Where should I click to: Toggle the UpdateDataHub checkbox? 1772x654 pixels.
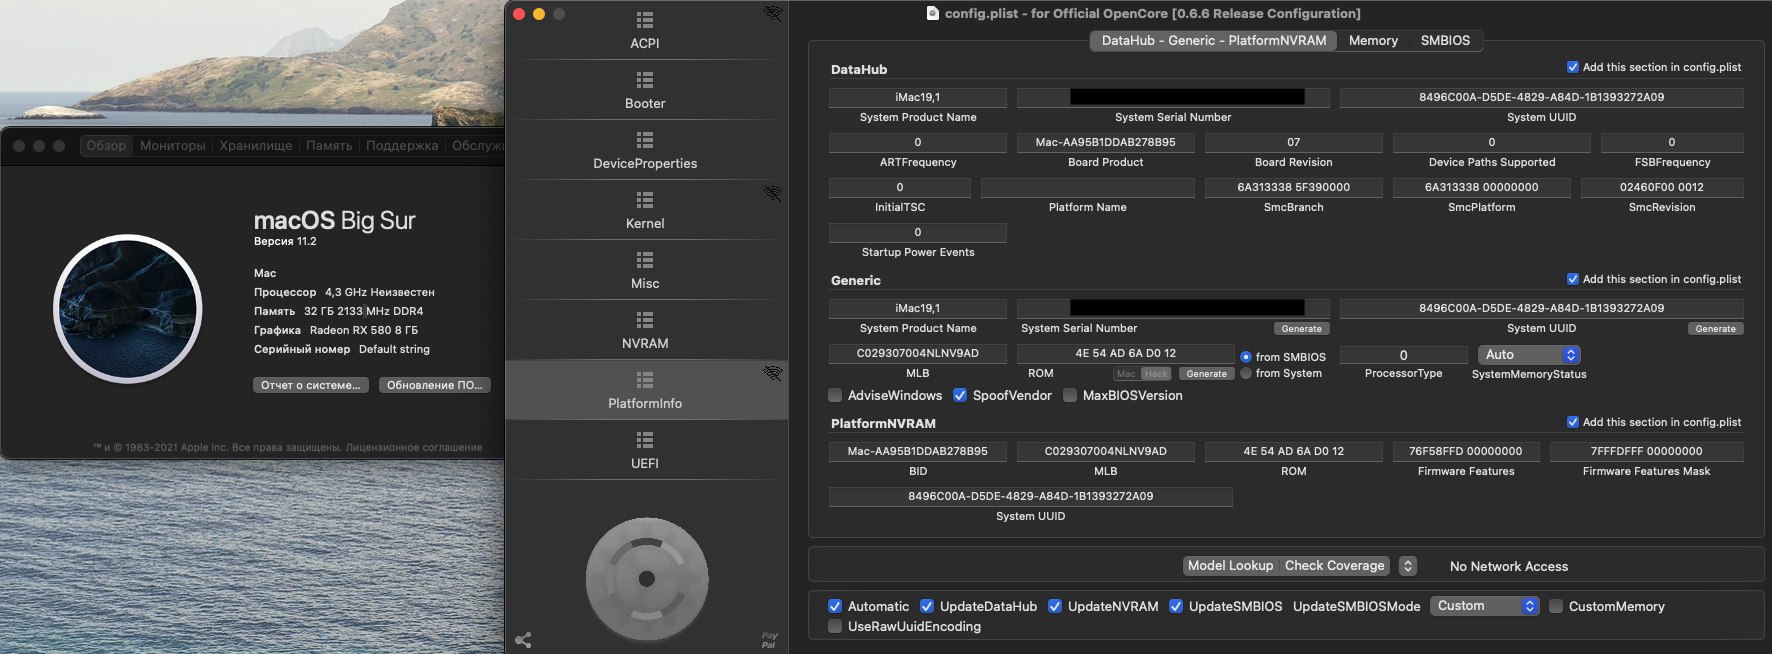click(x=927, y=606)
